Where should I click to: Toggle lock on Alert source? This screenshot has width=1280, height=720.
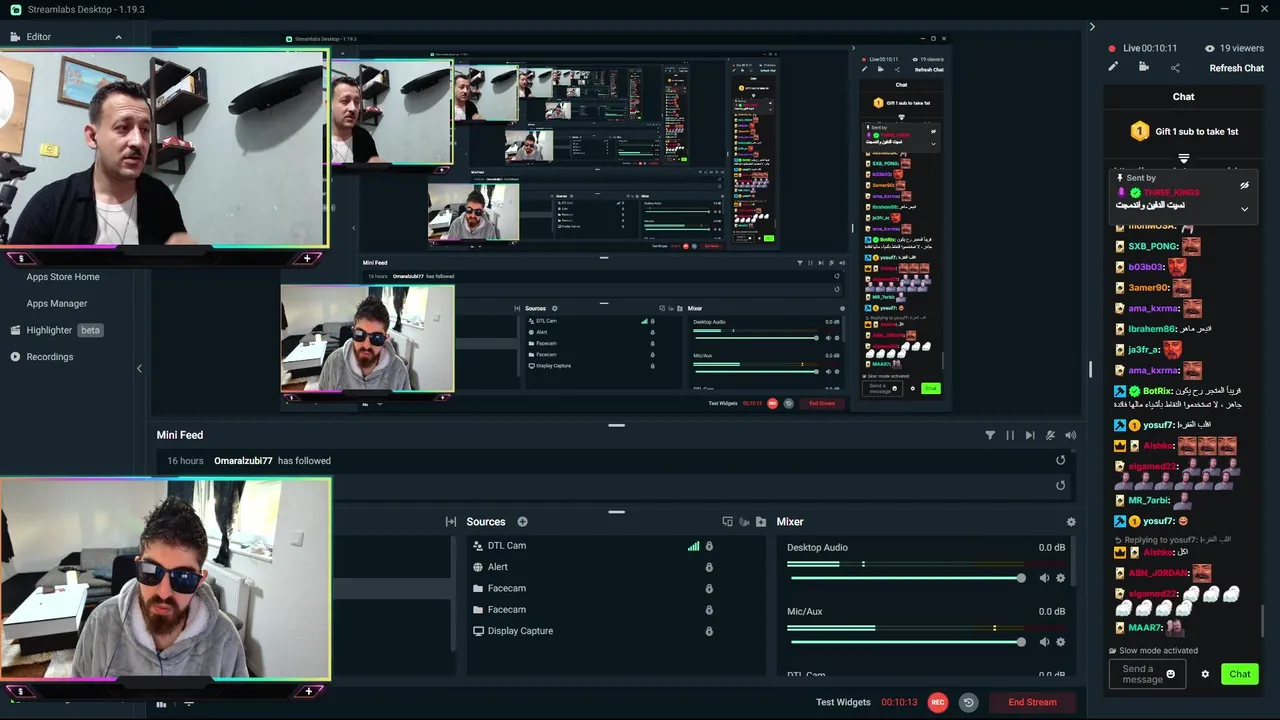pos(709,567)
